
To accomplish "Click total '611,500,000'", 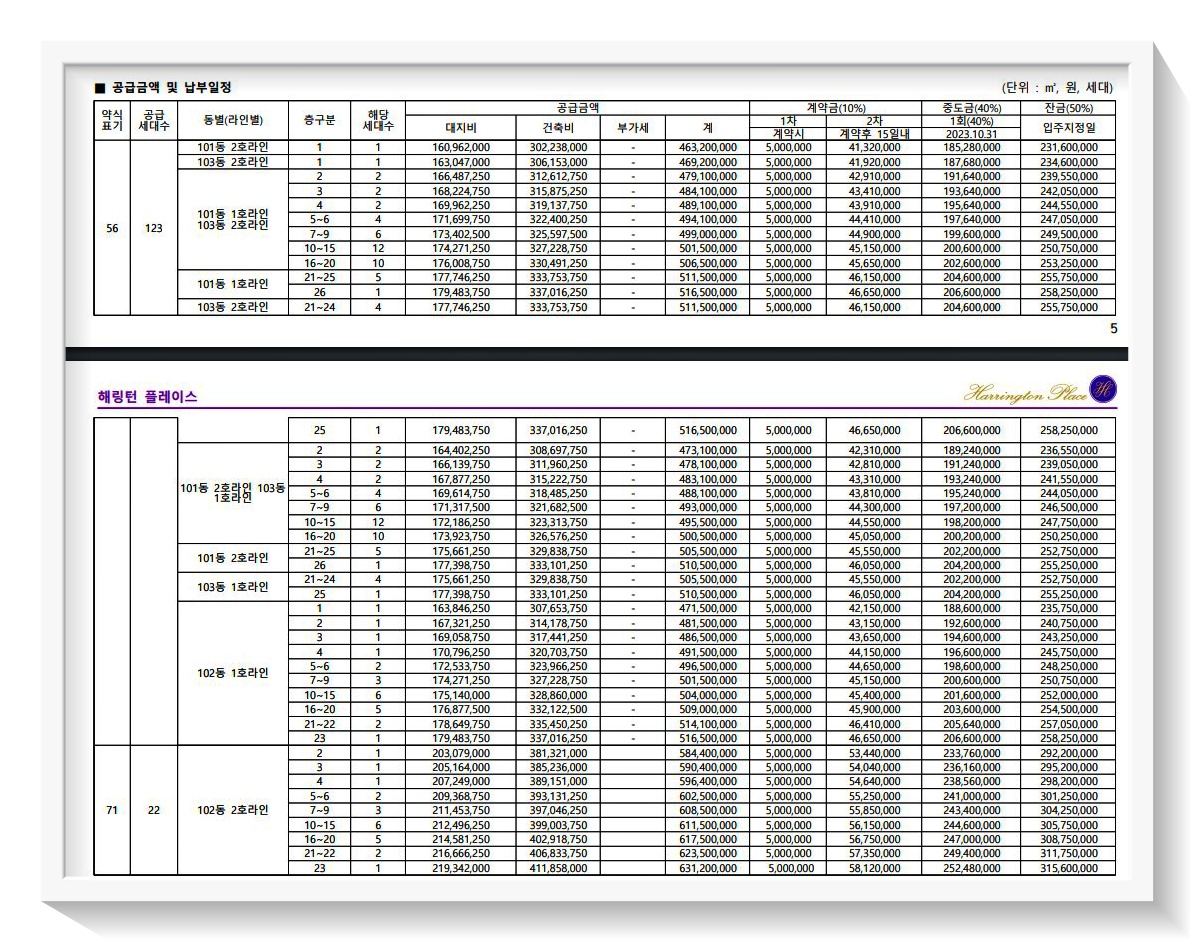I will [x=707, y=825].
